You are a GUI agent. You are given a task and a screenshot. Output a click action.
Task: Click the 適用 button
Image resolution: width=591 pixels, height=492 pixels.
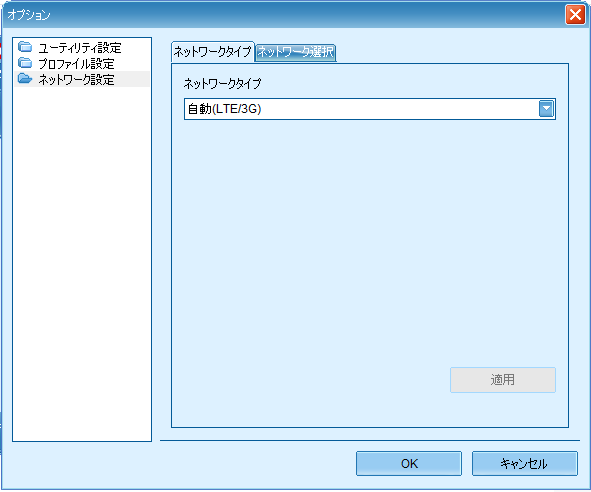coord(502,380)
